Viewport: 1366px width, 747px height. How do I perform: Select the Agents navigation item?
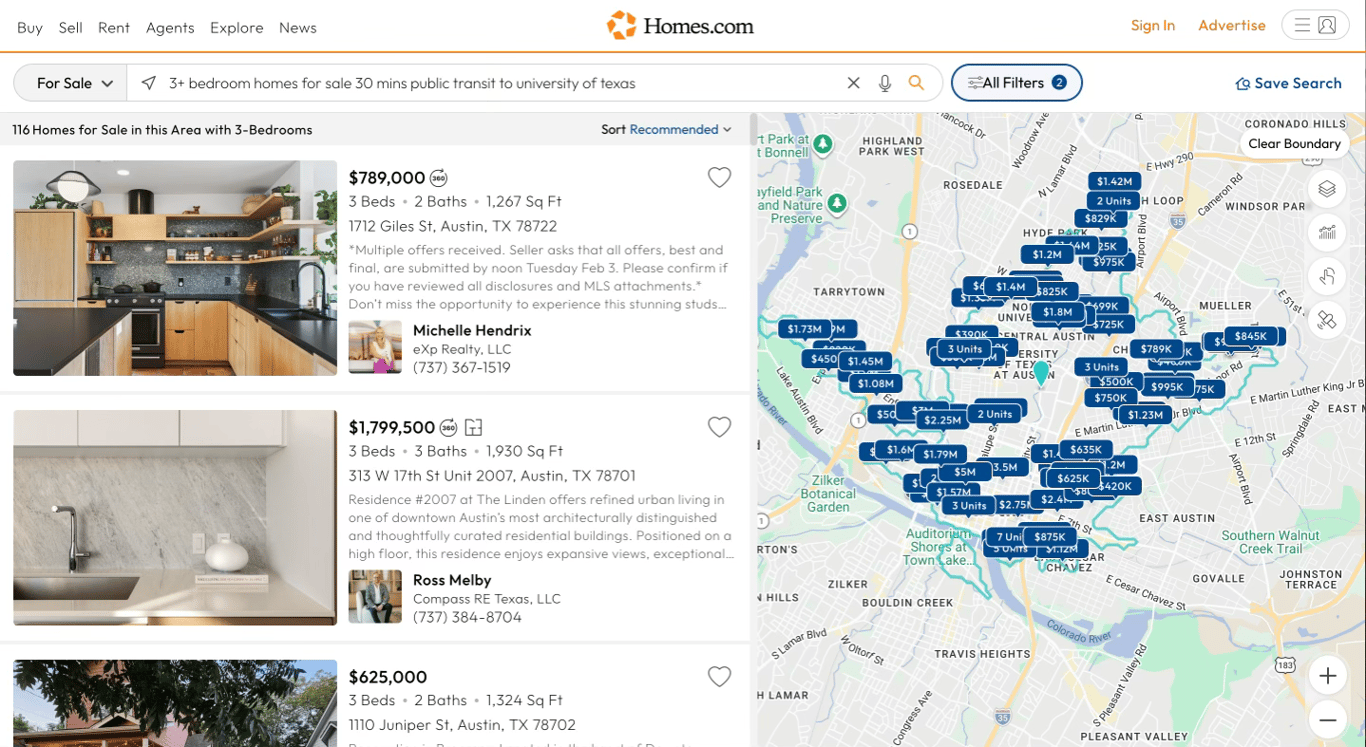[170, 27]
